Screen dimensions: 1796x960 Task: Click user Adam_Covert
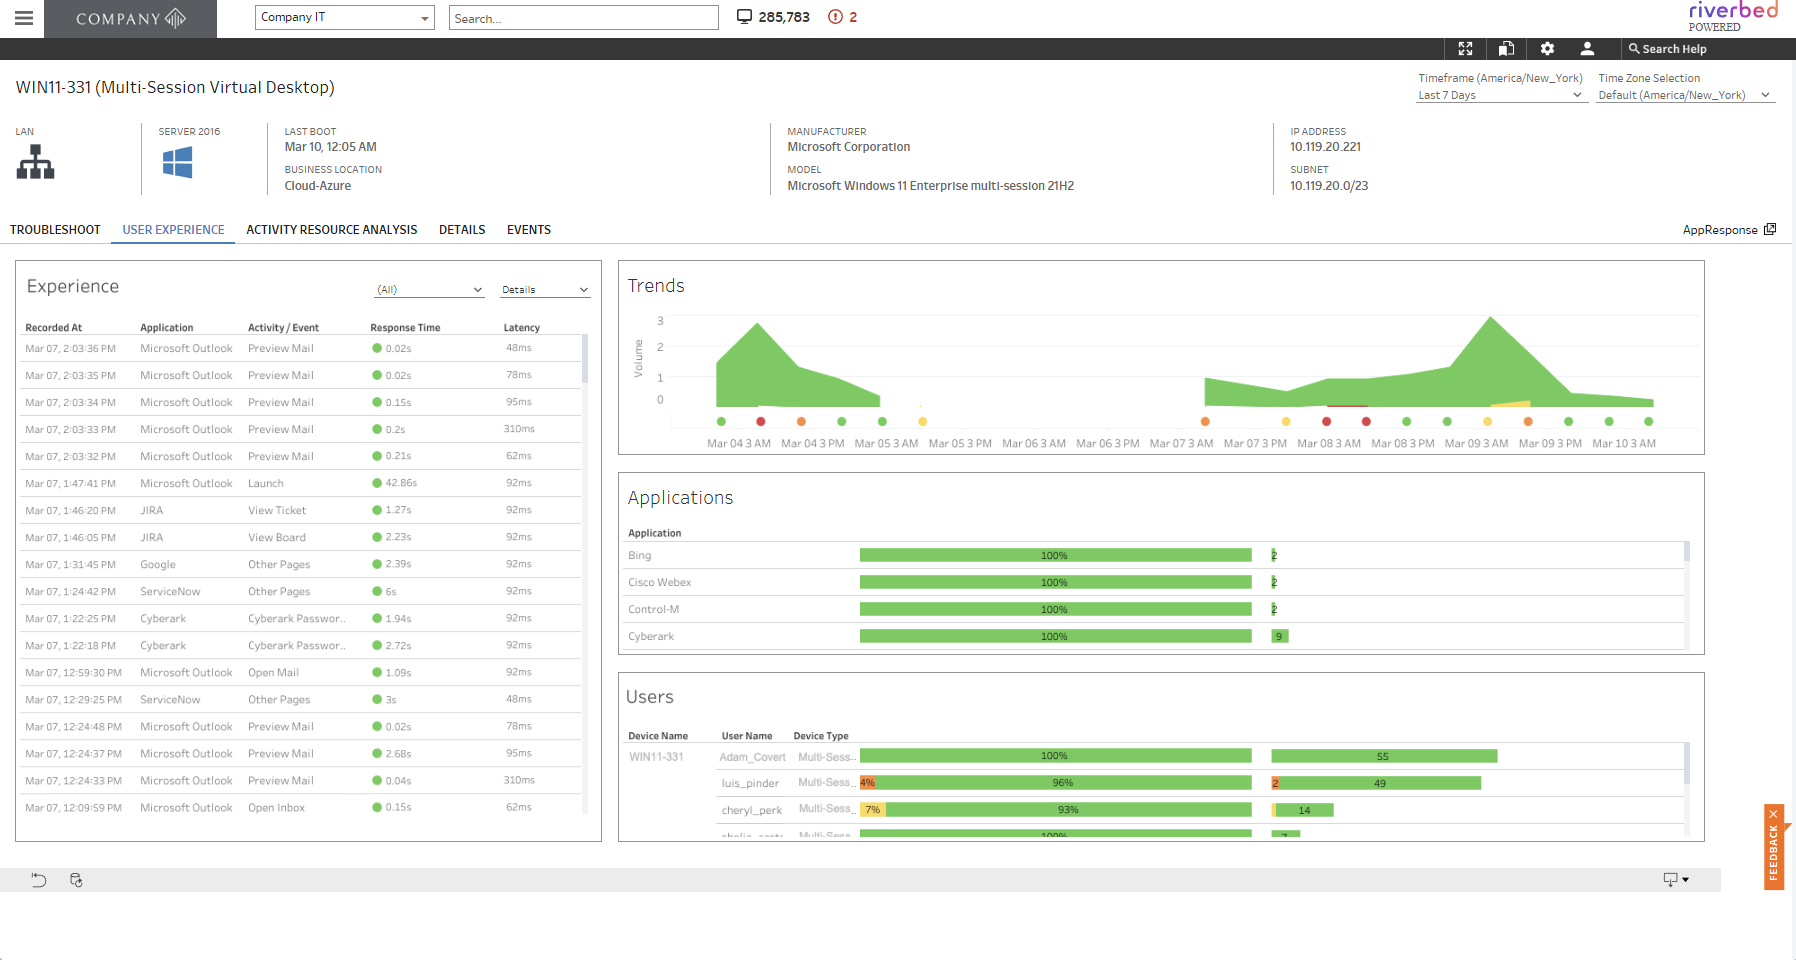tap(752, 757)
